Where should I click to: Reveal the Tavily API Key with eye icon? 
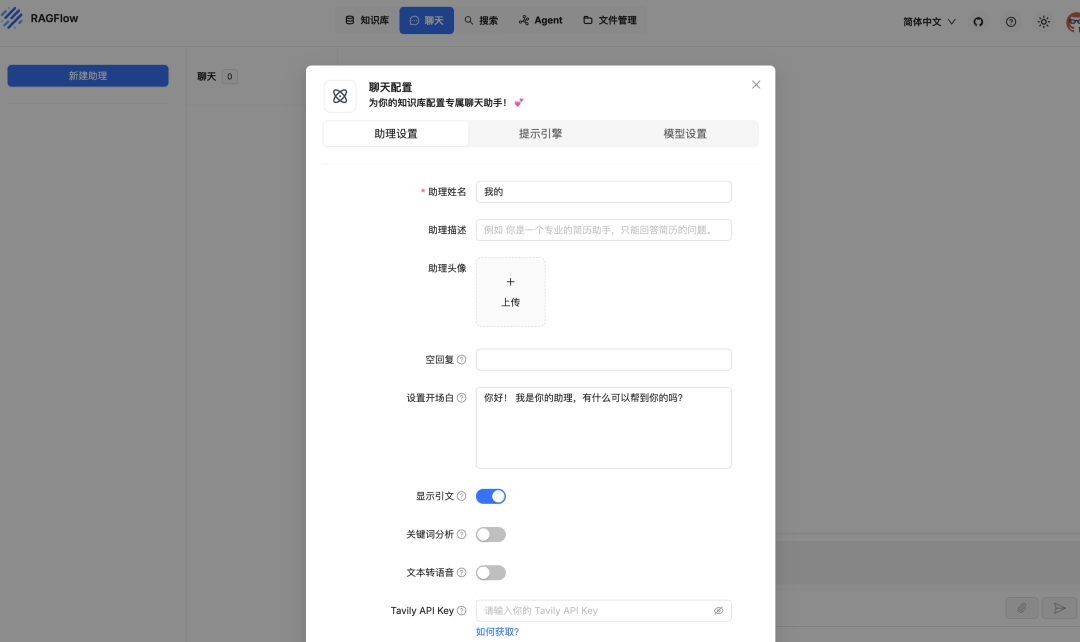coord(719,610)
